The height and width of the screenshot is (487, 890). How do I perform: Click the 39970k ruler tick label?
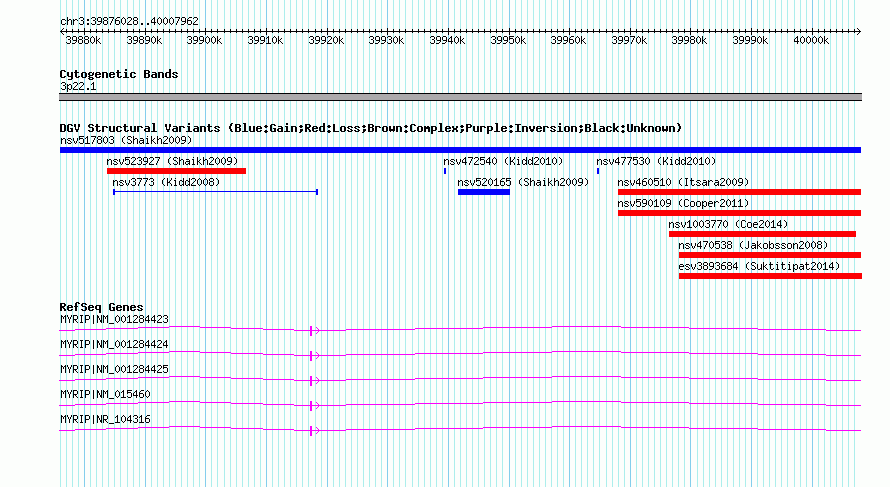[x=629, y=40]
